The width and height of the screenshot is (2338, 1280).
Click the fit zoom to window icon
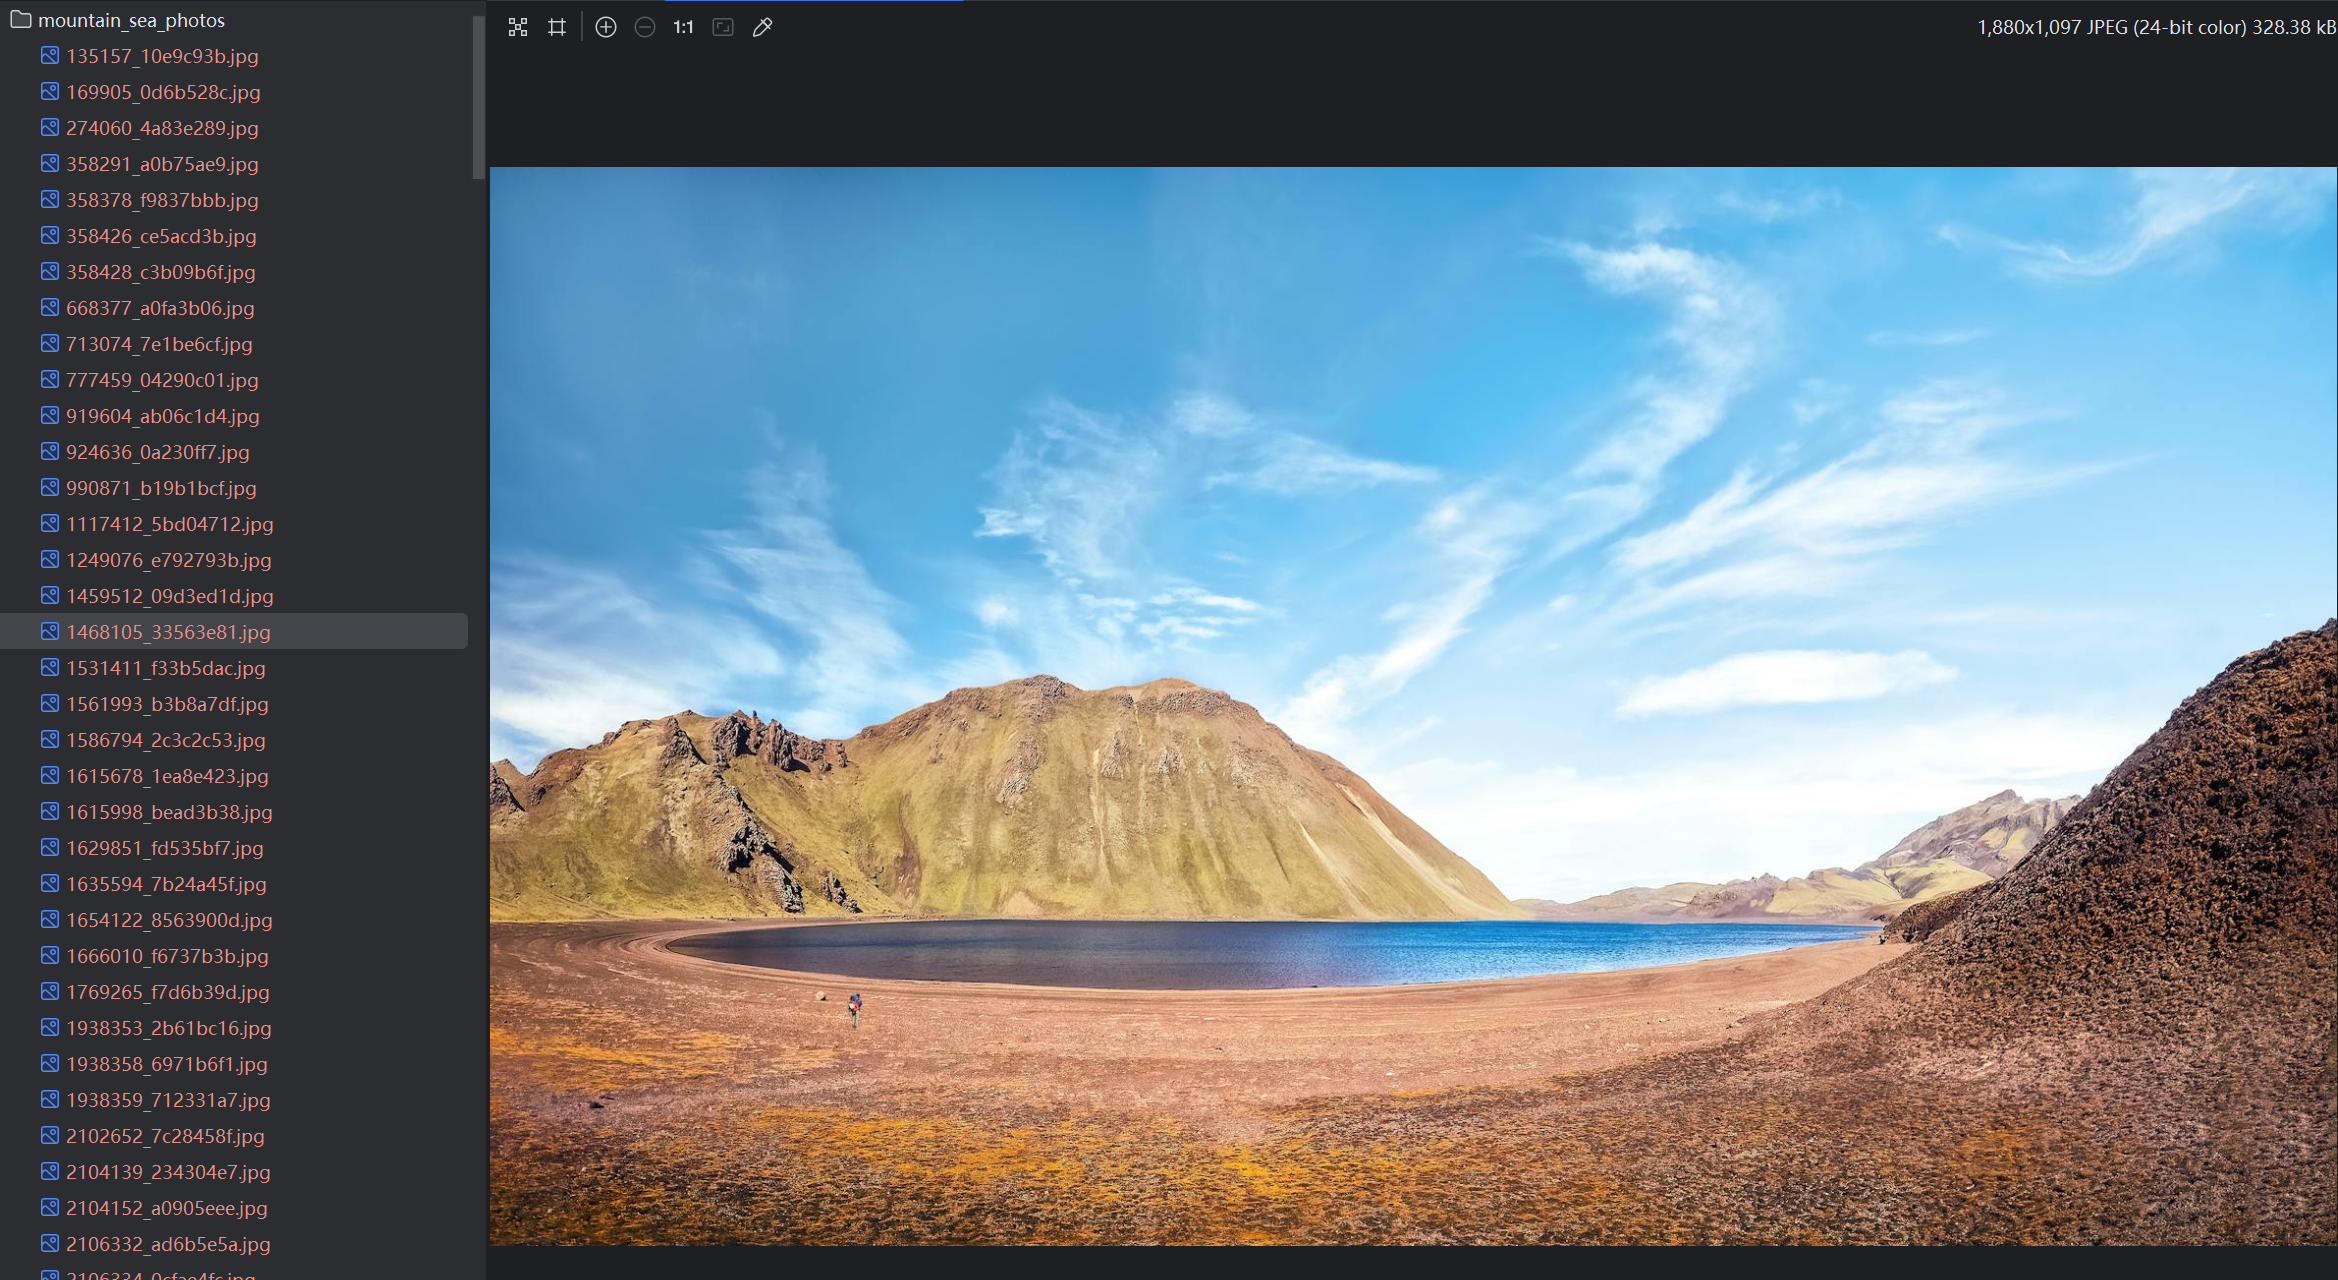pos(723,27)
